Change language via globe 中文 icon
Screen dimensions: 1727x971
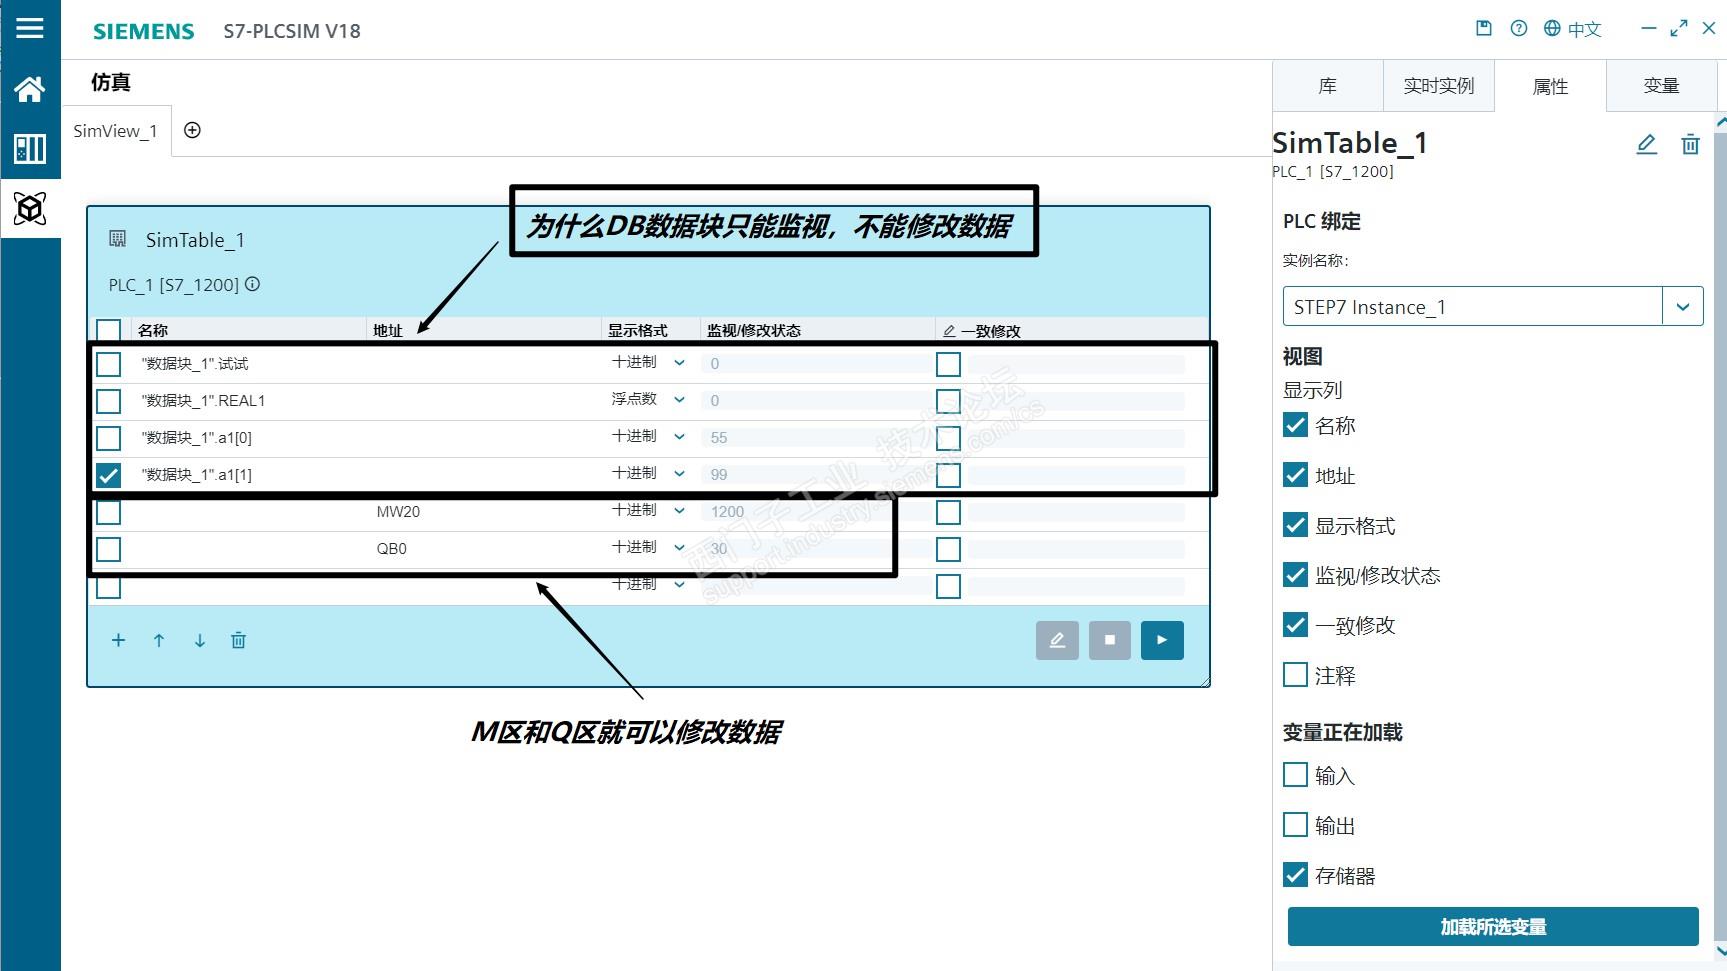pos(1572,29)
